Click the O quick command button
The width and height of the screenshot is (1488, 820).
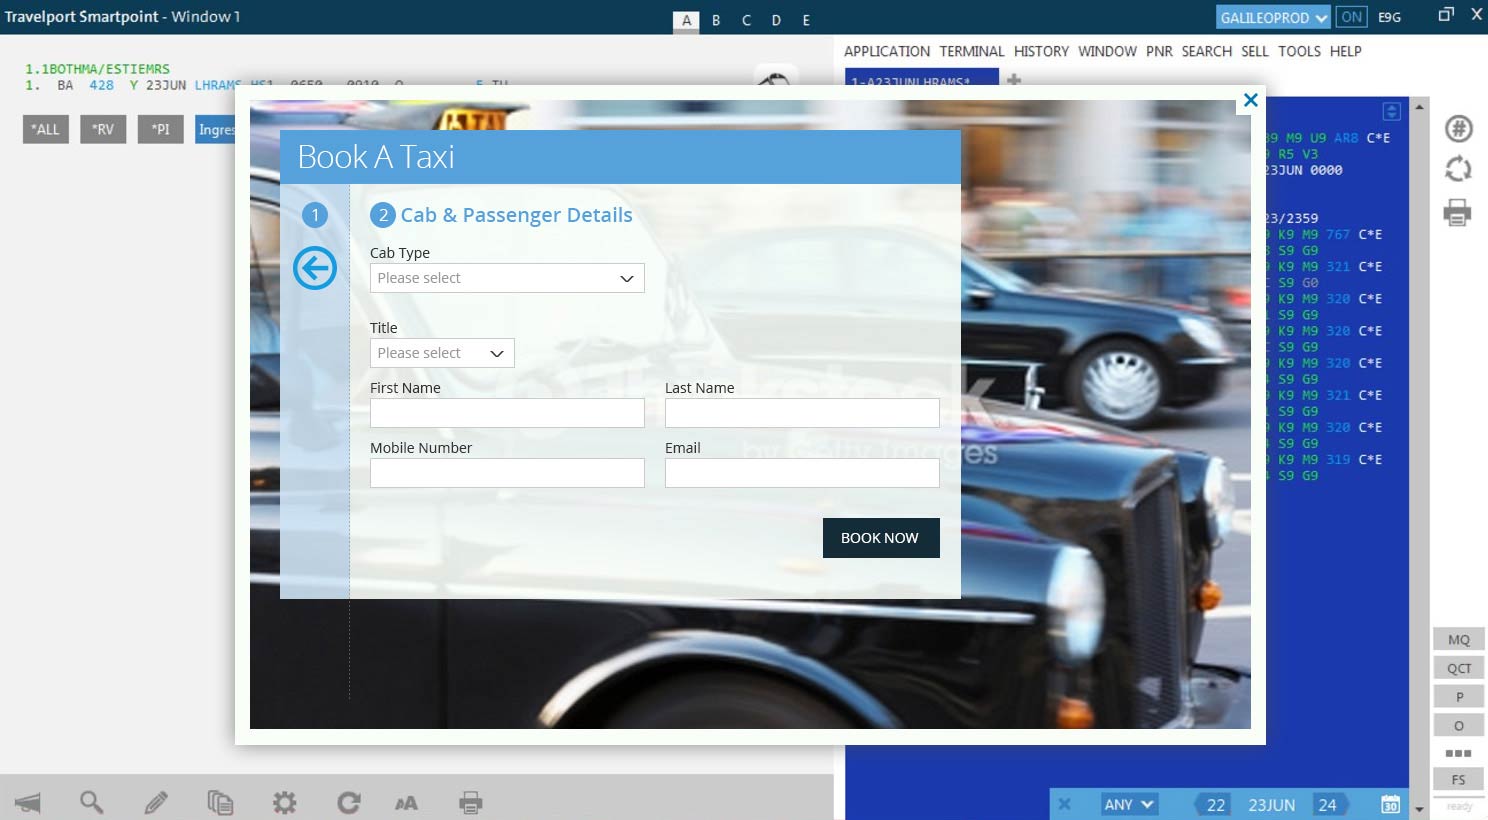click(x=1459, y=726)
